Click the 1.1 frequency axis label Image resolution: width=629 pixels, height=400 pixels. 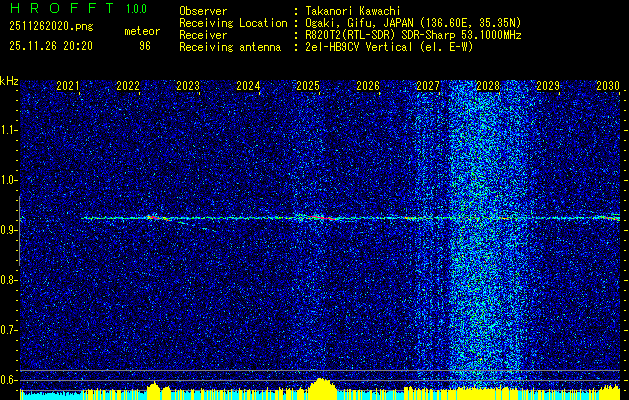7,130
